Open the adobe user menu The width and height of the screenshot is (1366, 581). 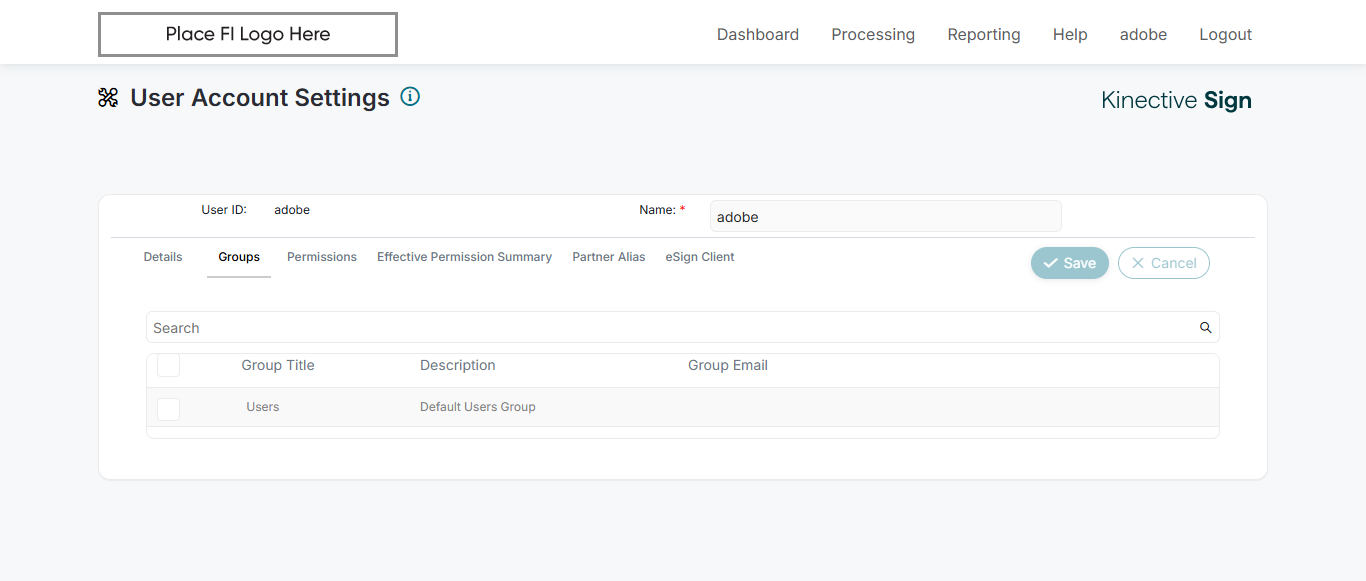(x=1143, y=35)
